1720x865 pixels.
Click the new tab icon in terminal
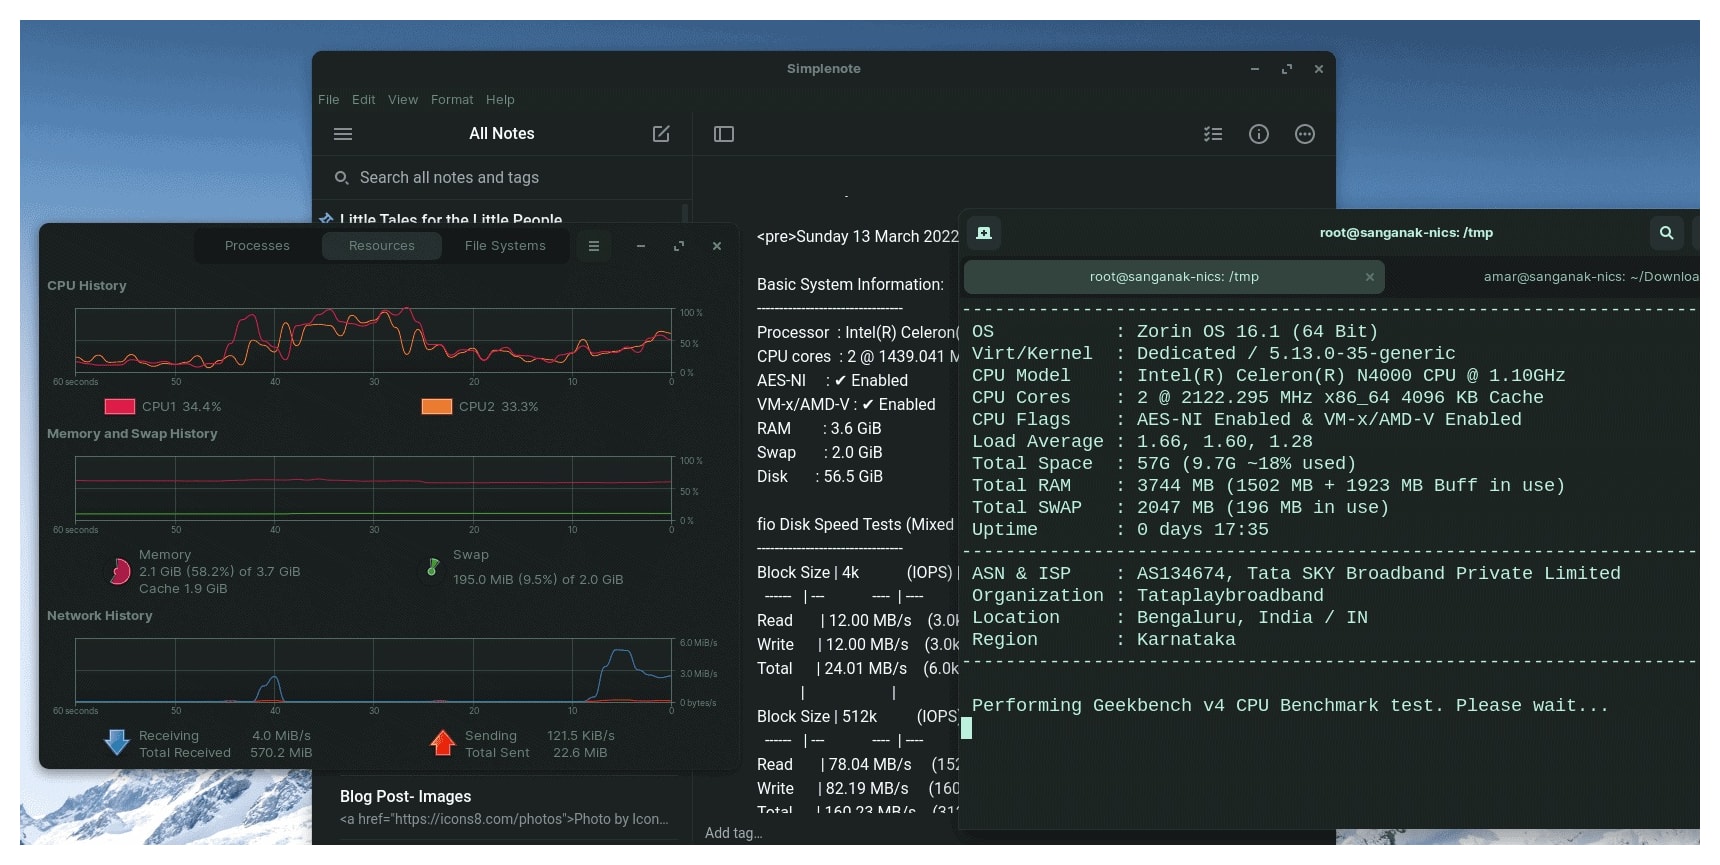pos(984,233)
